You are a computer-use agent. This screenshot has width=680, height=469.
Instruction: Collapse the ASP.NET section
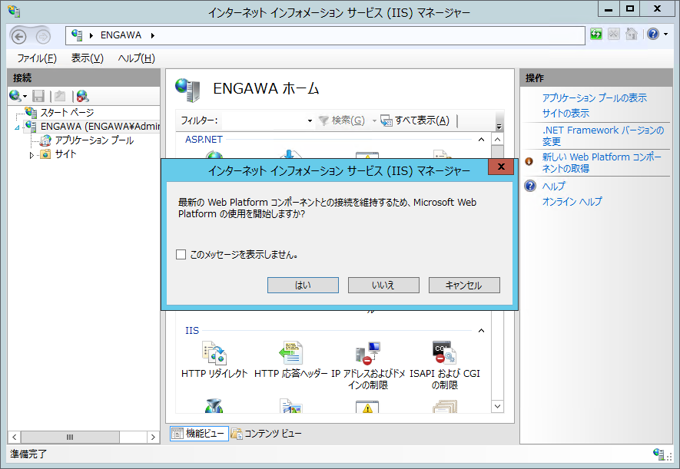coord(481,140)
